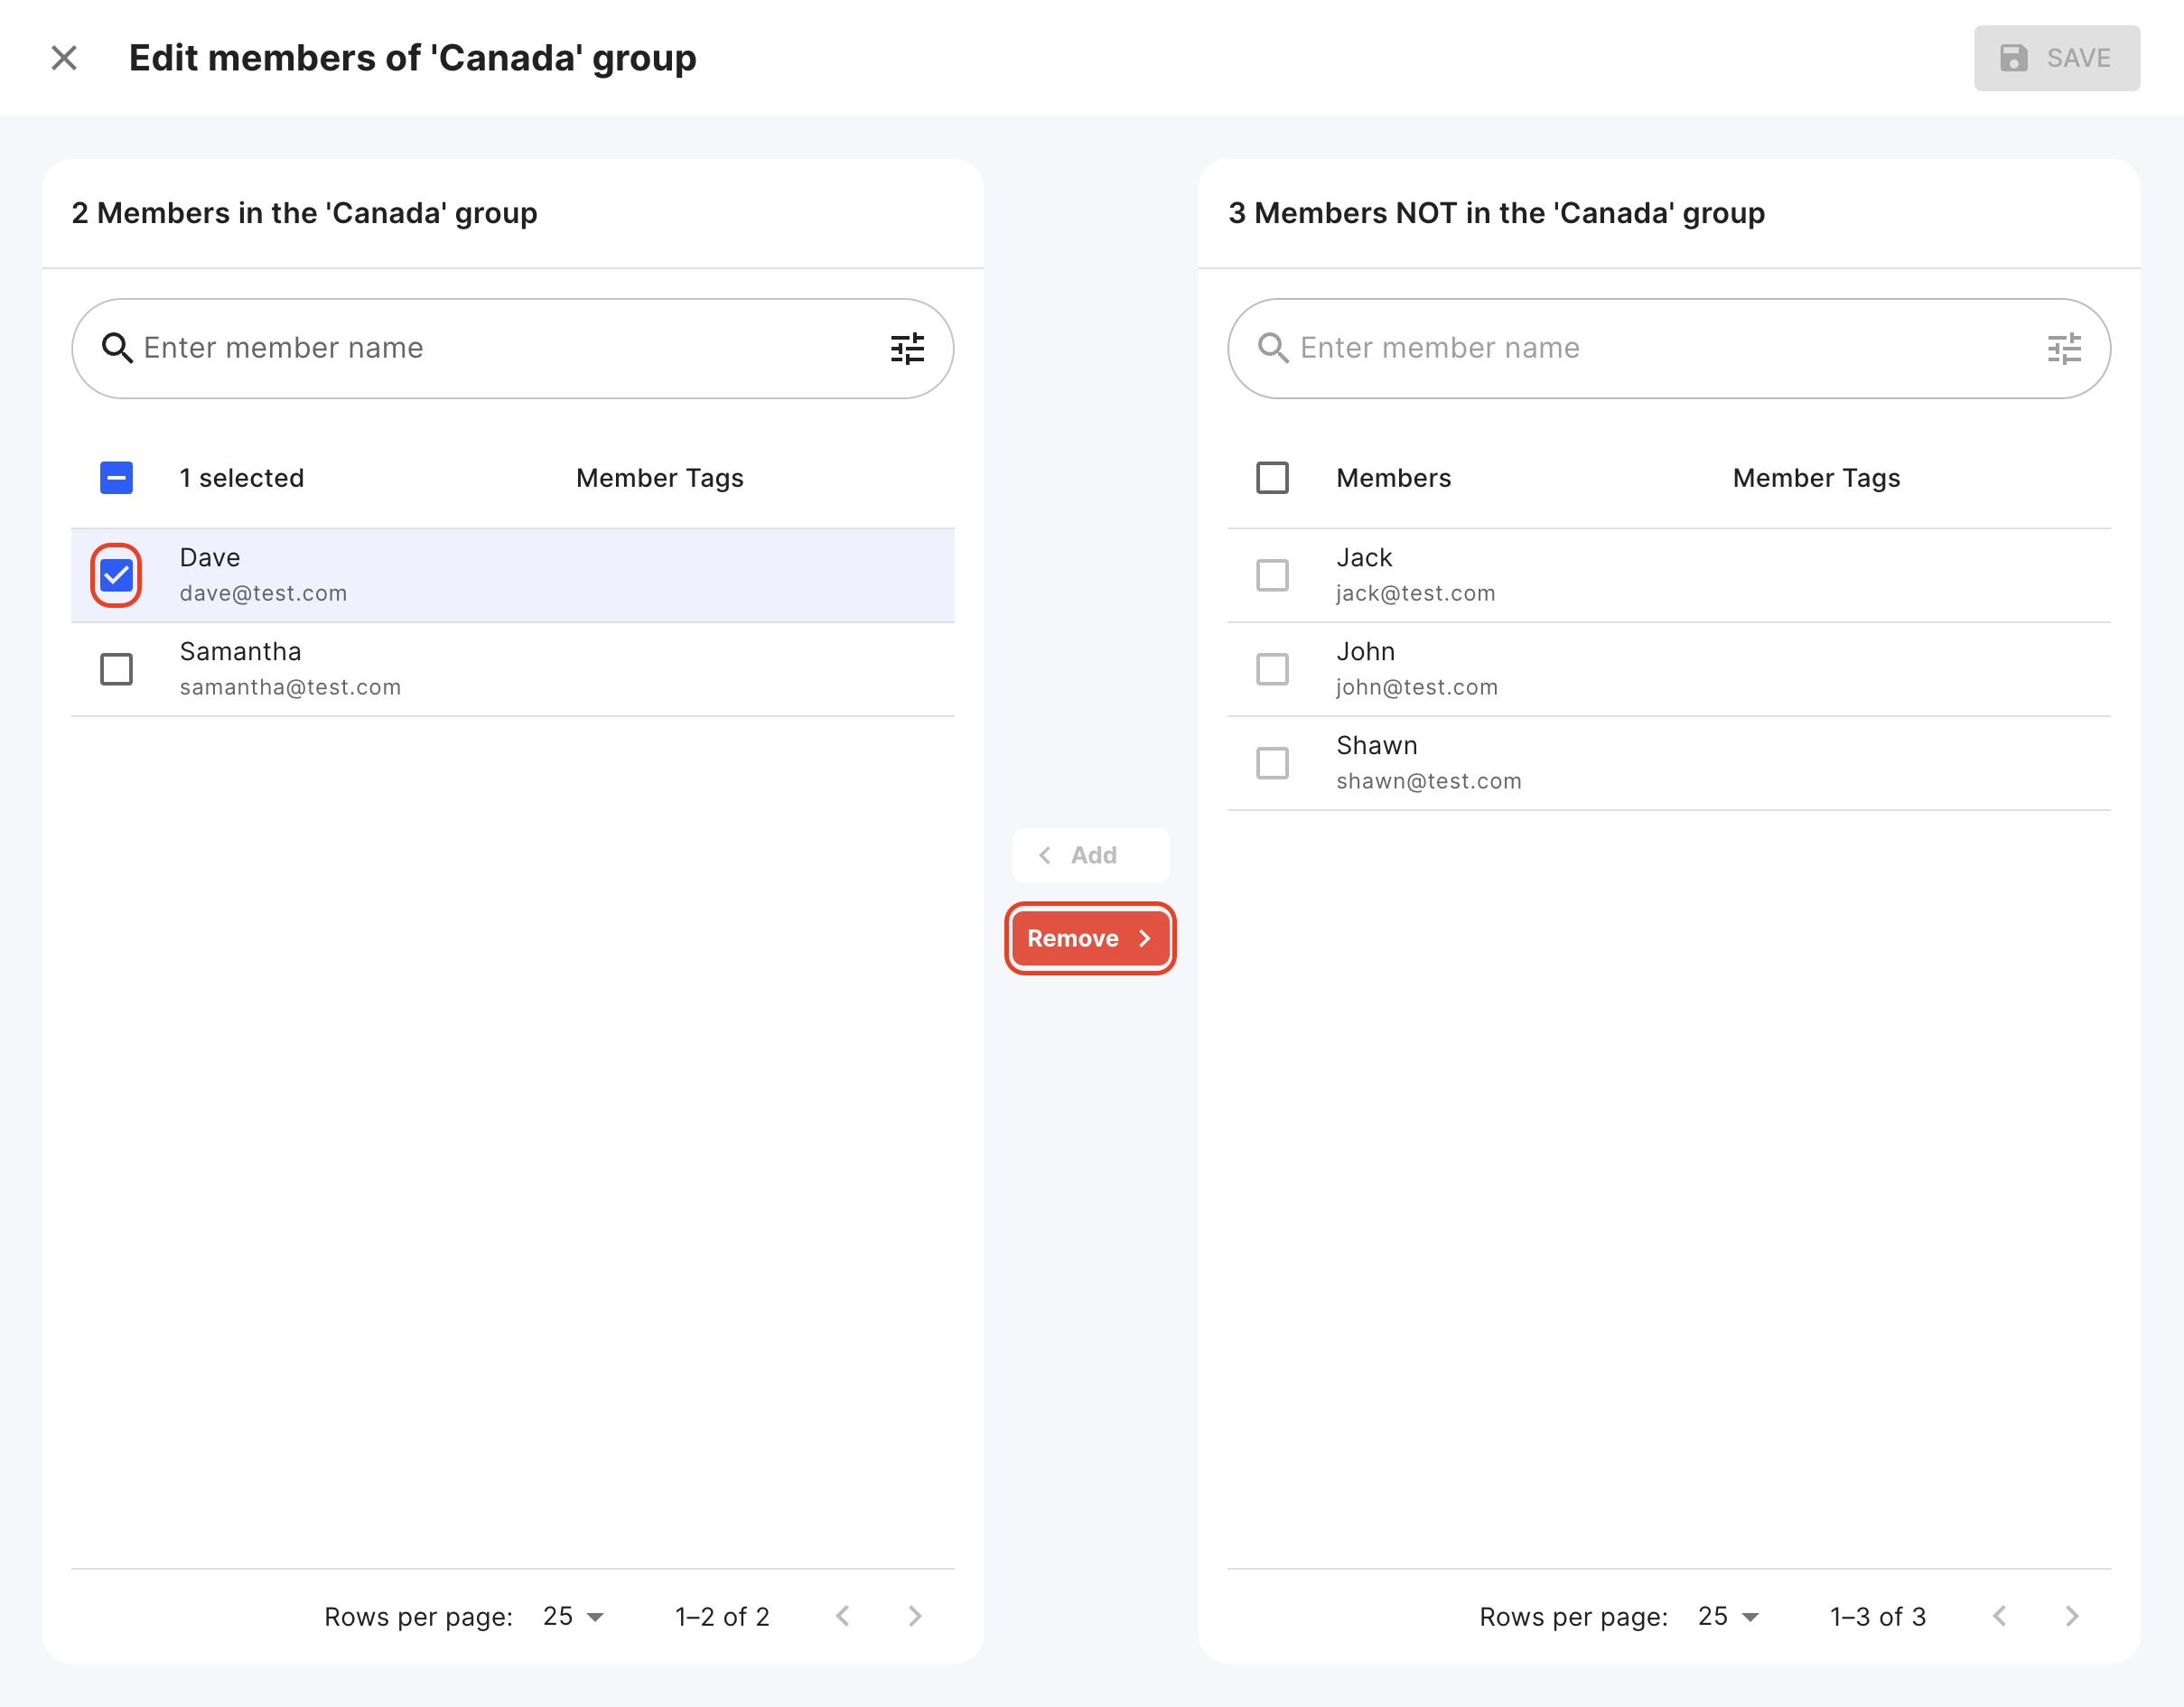Click john@test.com email
Screen dimensions: 2184x1707
pyautogui.click(x=1417, y=687)
